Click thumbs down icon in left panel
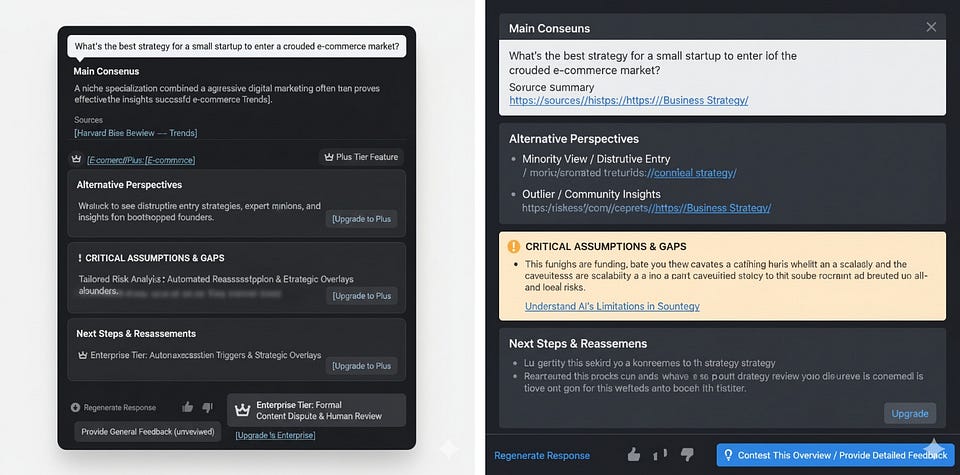The image size is (960, 475). point(208,407)
